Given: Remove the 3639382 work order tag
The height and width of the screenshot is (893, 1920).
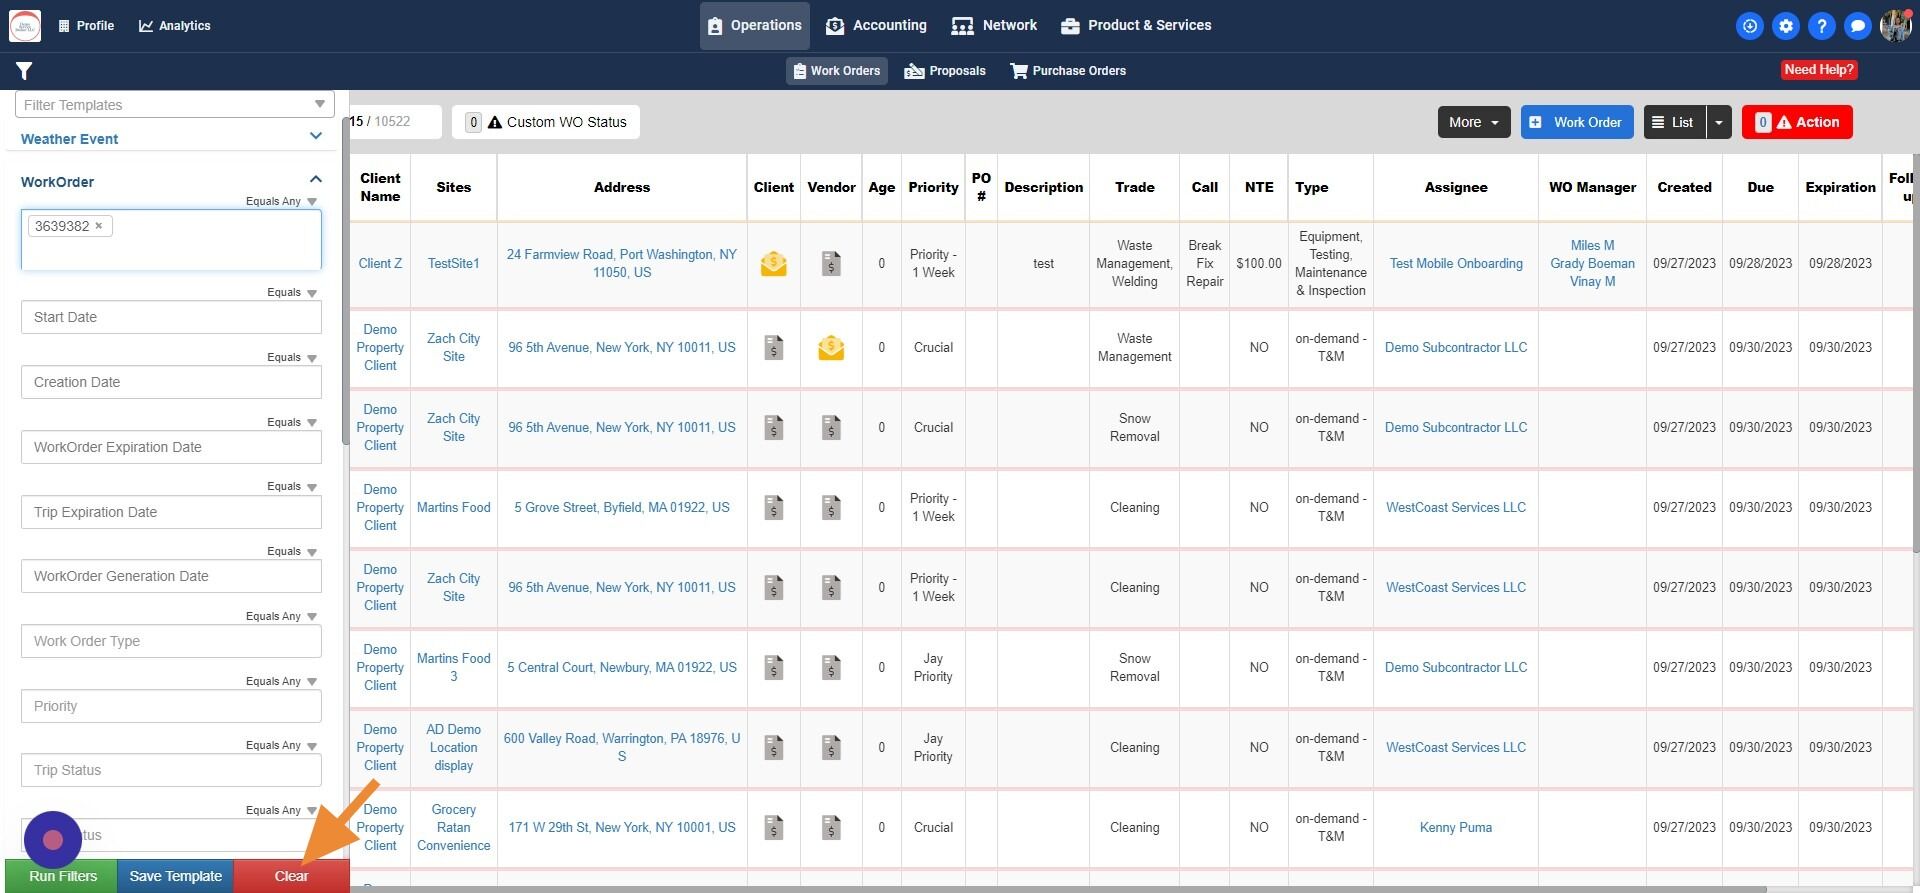Looking at the screenshot, I should [x=99, y=226].
